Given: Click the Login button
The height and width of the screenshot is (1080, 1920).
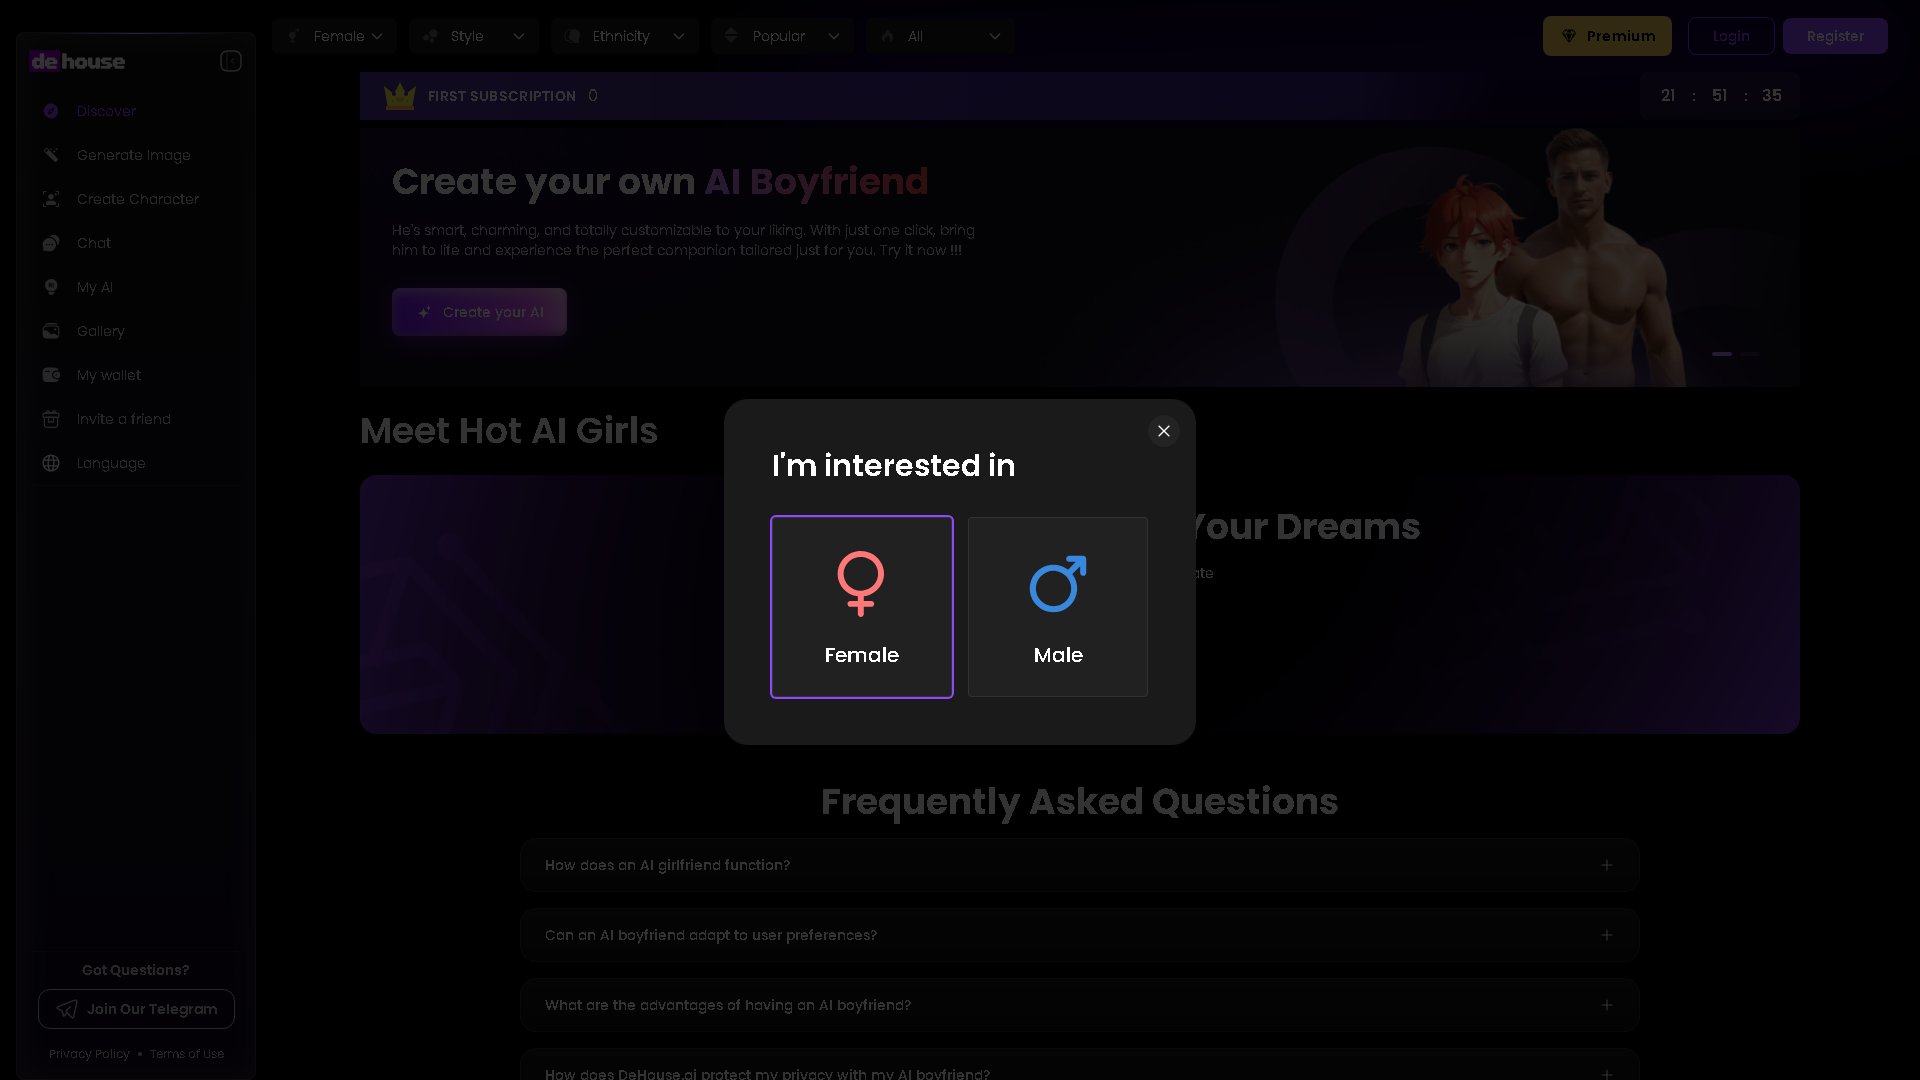Looking at the screenshot, I should (1731, 36).
